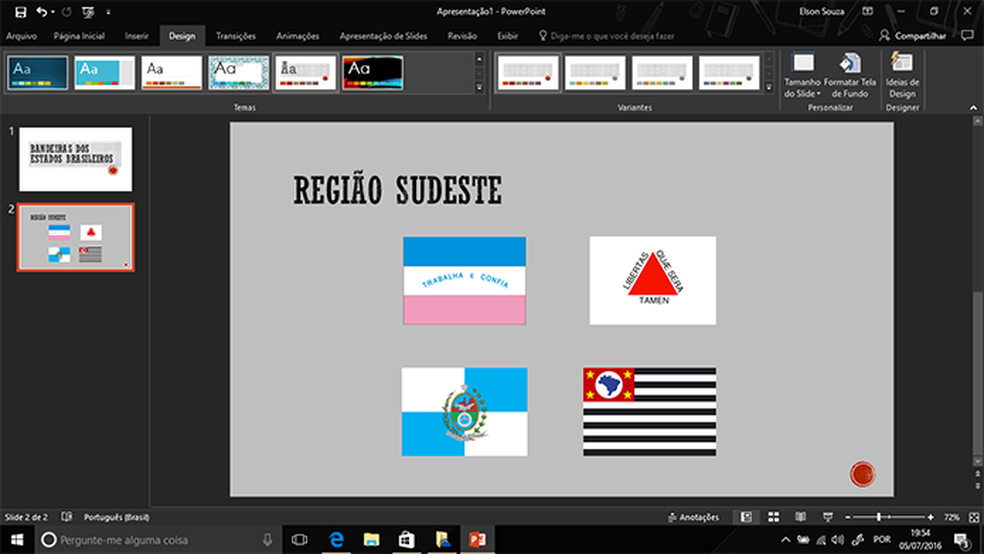Switch to Slide Sorter view icon
Screen dimensions: 984x554
pyautogui.click(x=774, y=517)
